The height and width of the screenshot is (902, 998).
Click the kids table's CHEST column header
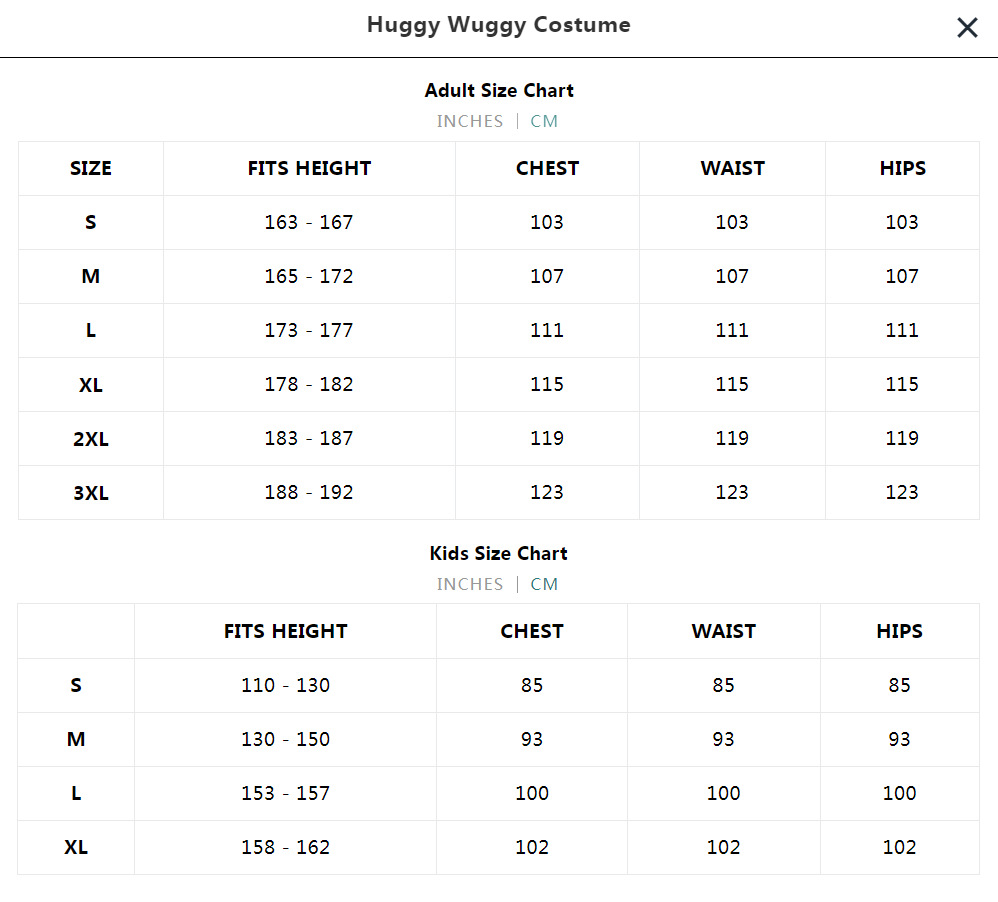(532, 631)
